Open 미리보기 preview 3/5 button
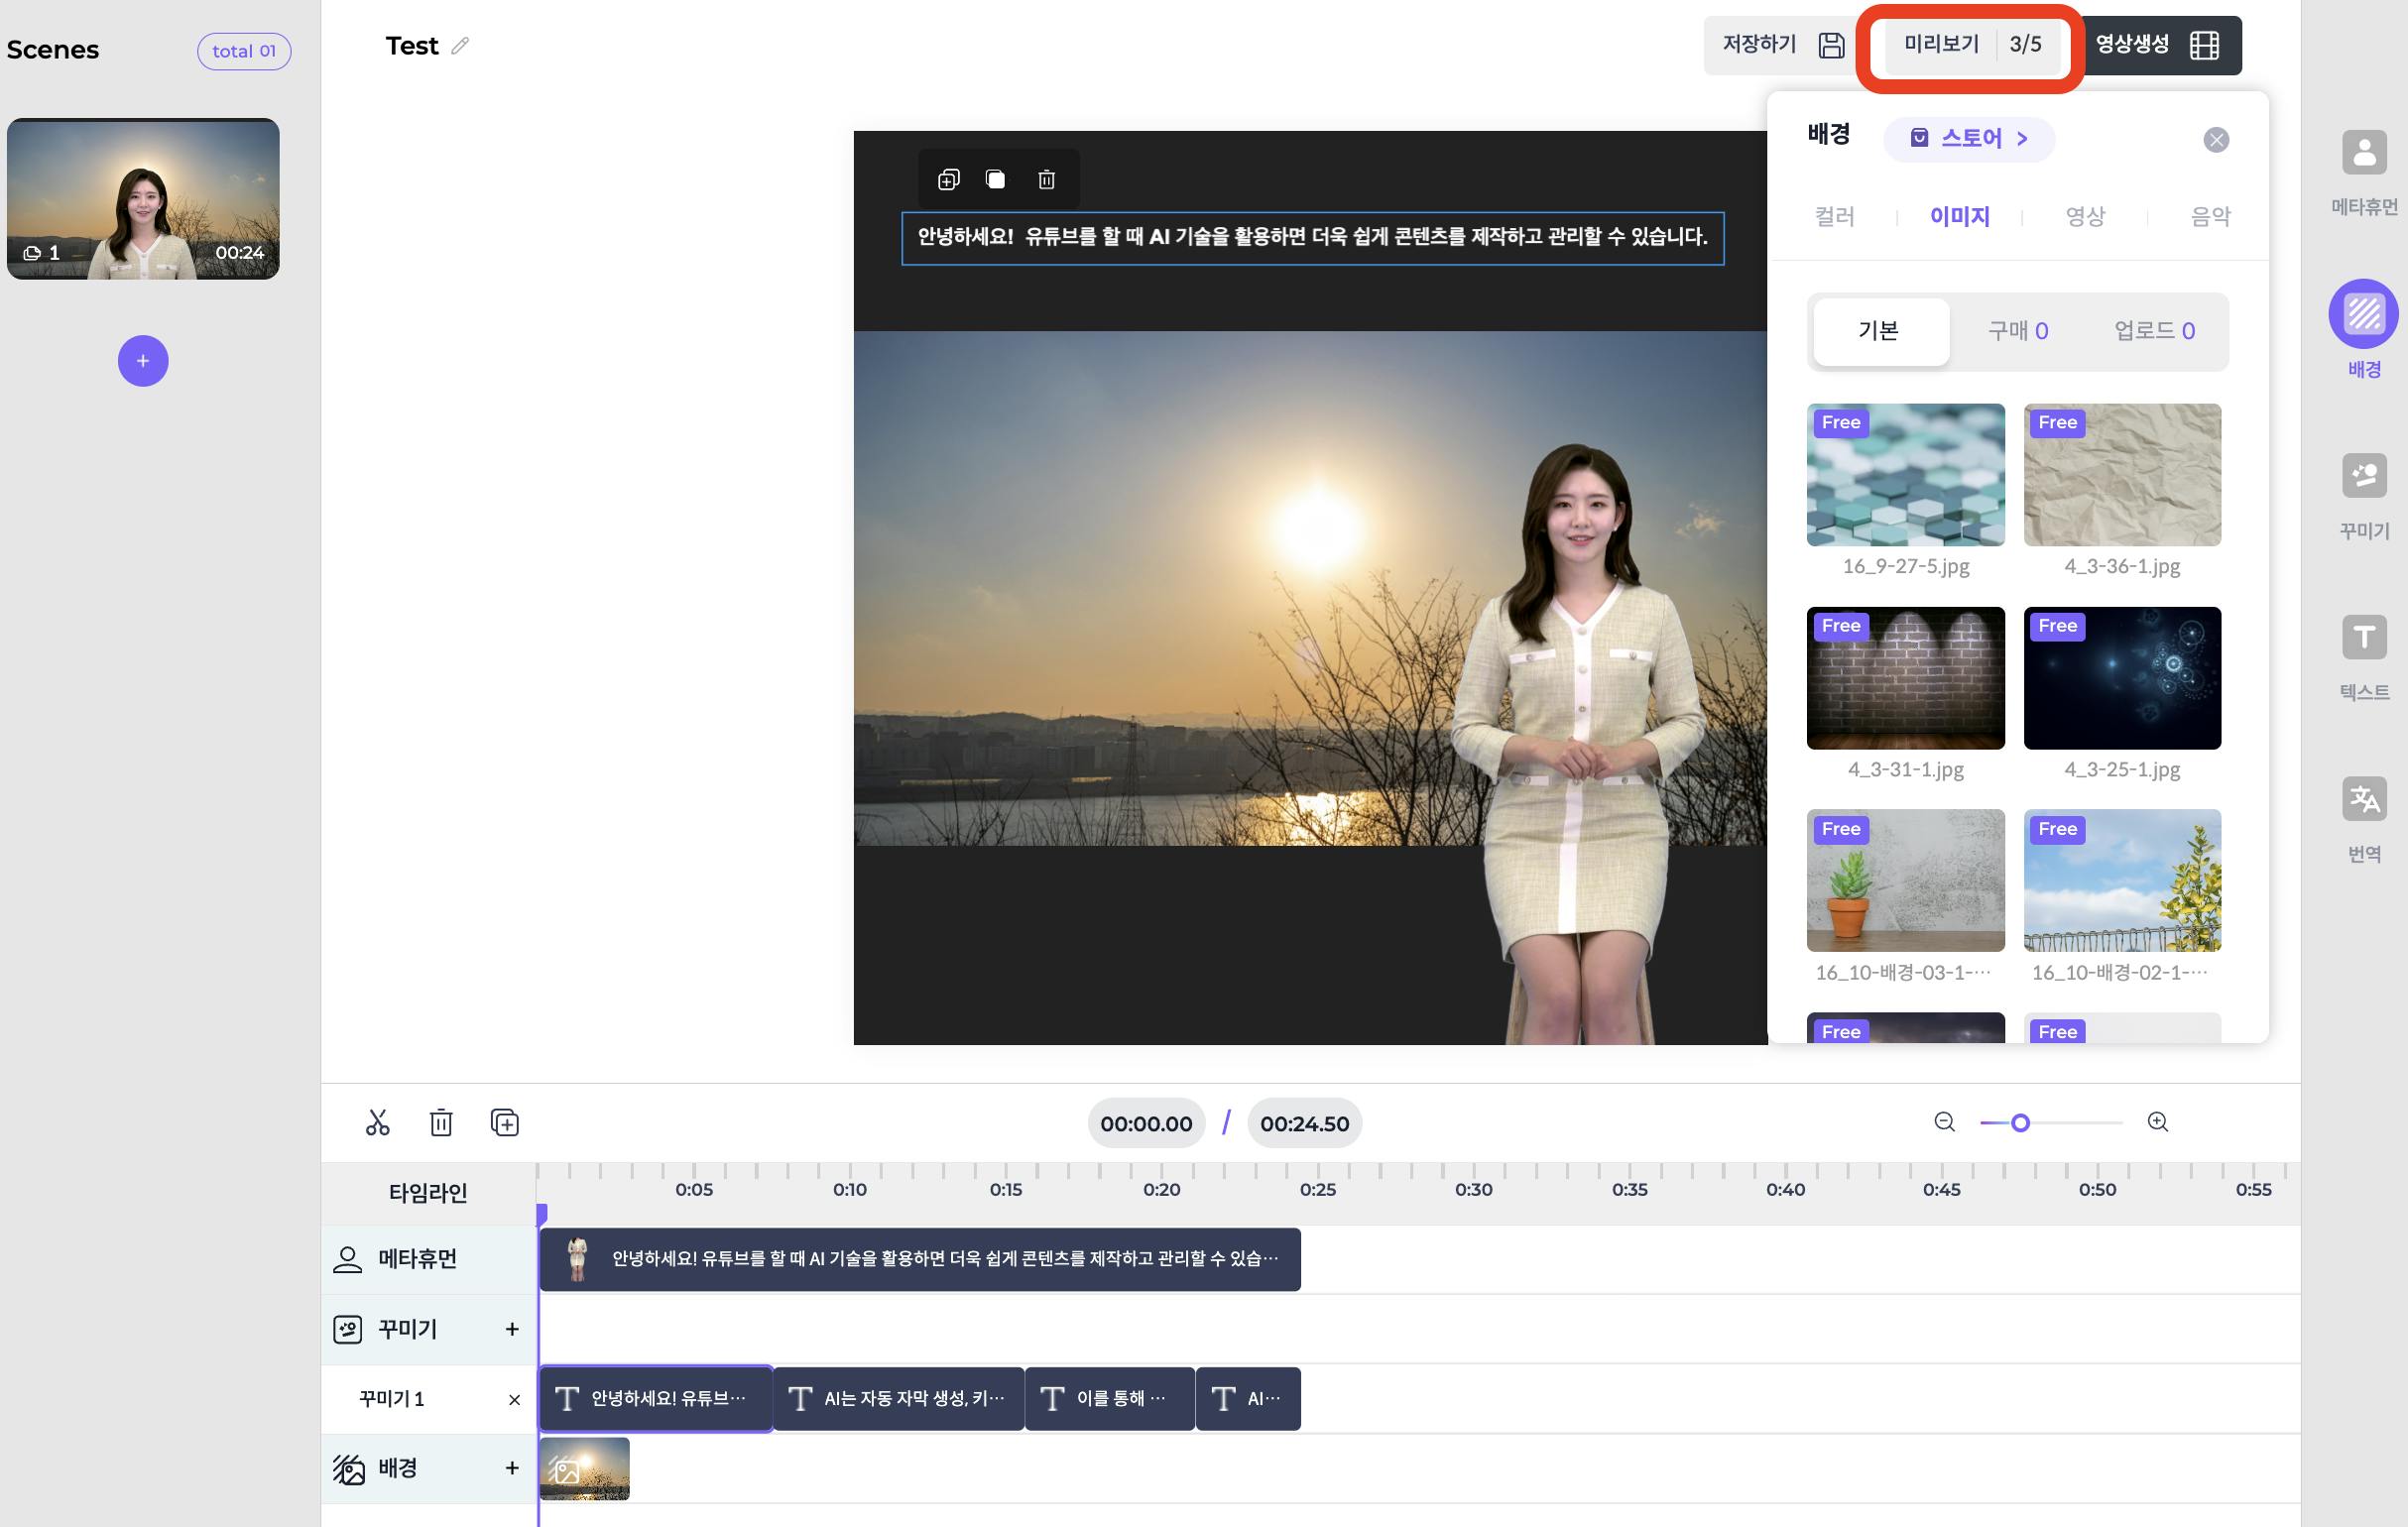Screen dimensions: 2408x1527 point(1970,45)
